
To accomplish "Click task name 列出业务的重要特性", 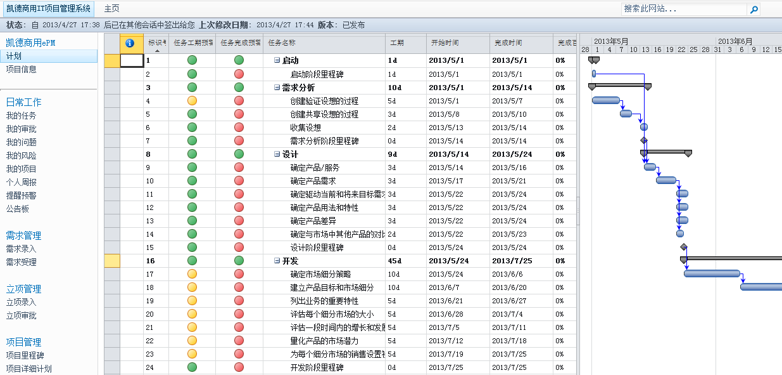I will coord(324,301).
